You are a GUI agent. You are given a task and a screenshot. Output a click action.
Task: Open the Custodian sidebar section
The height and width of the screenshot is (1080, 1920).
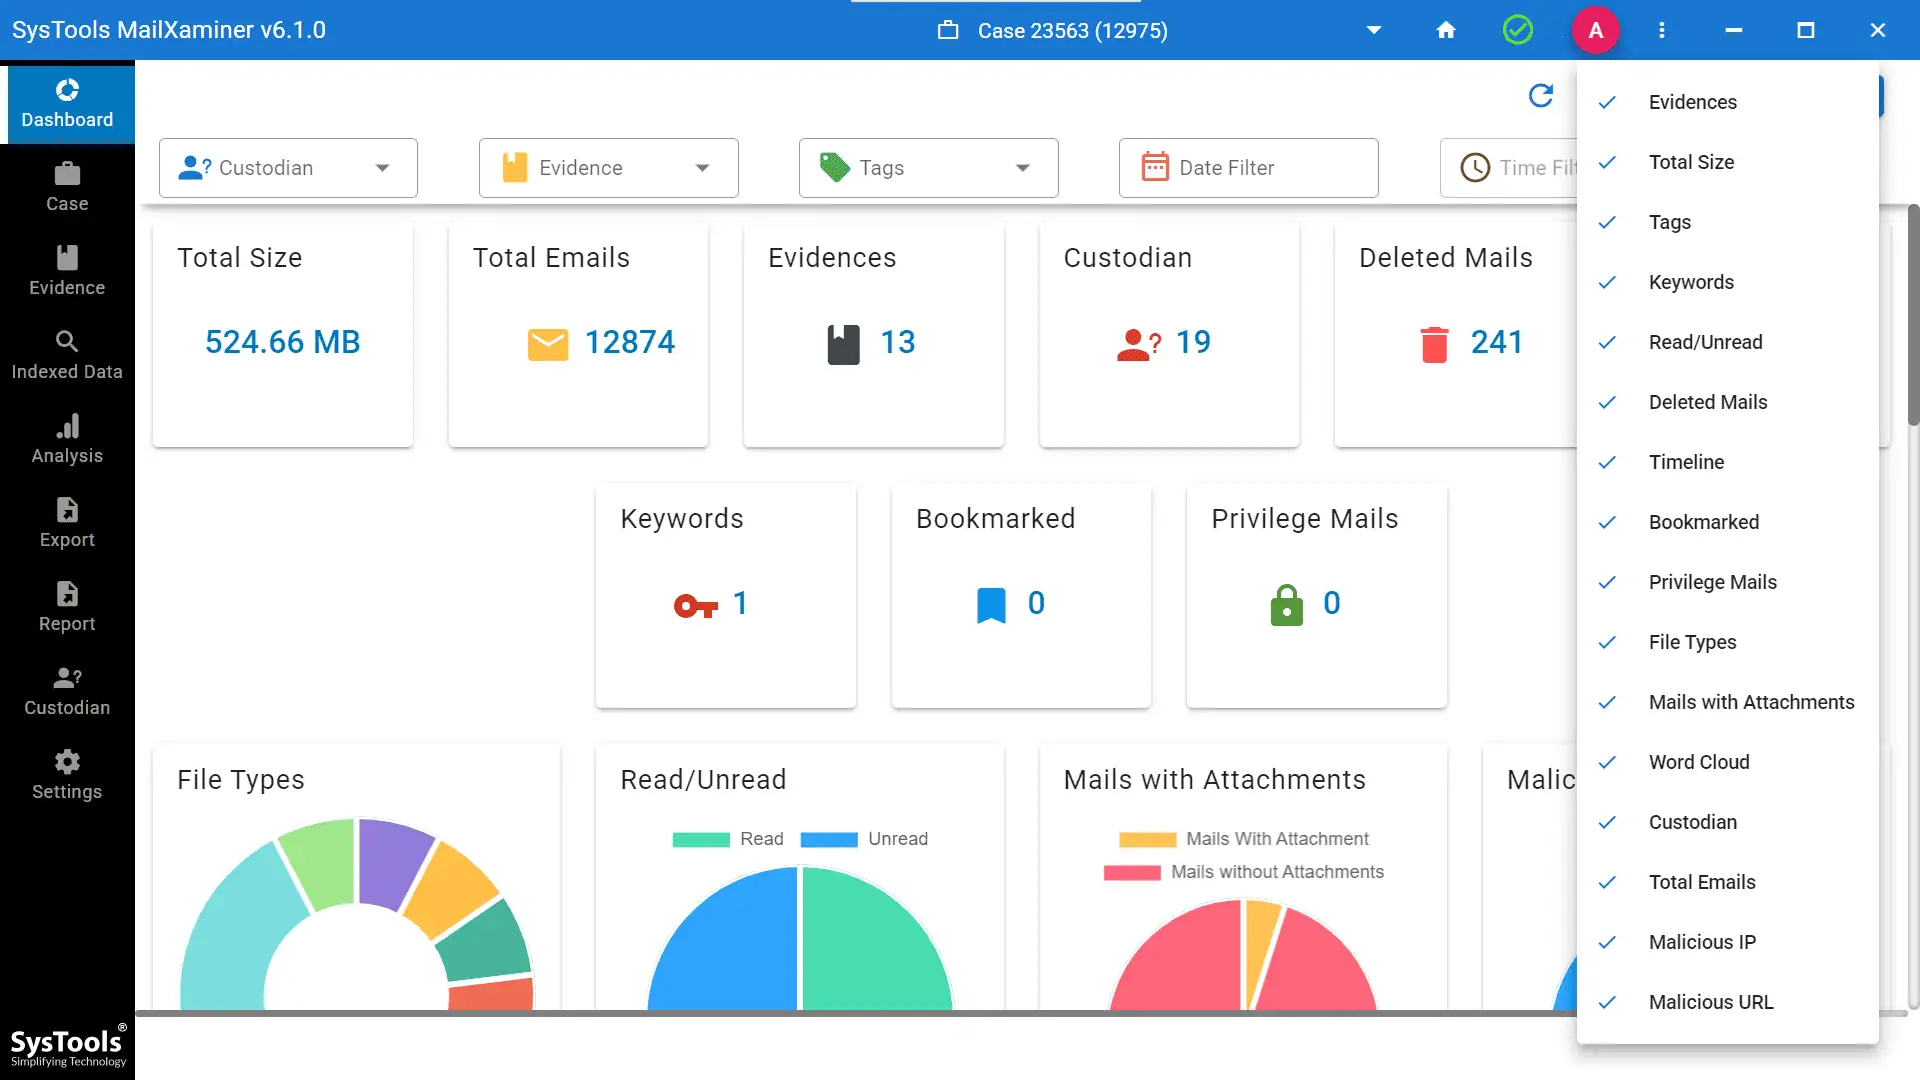click(x=67, y=692)
